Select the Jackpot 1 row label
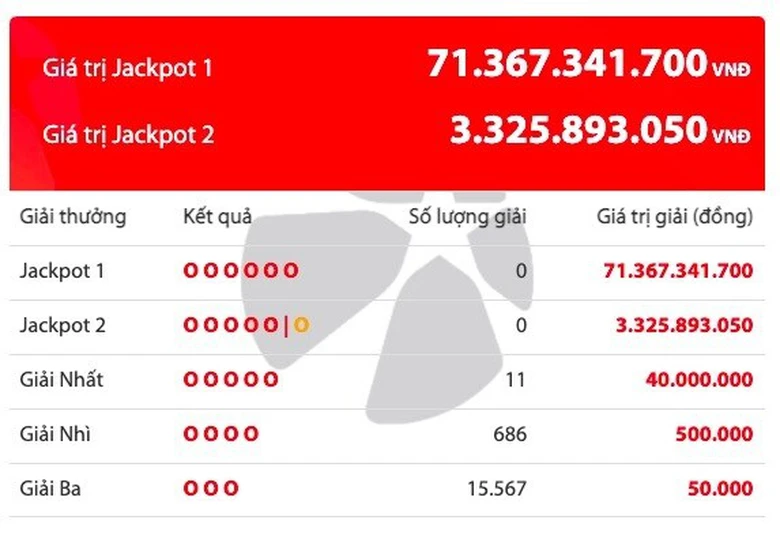Image resolution: width=780 pixels, height=535 pixels. pos(62,270)
